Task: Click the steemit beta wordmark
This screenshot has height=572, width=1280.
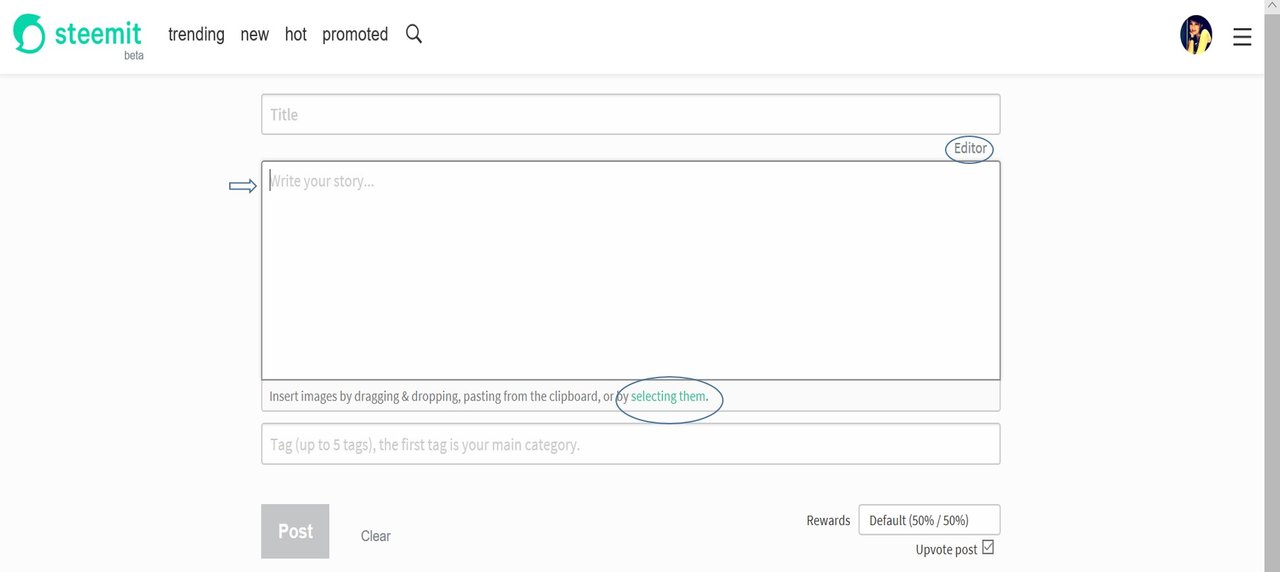Action: 98,38
